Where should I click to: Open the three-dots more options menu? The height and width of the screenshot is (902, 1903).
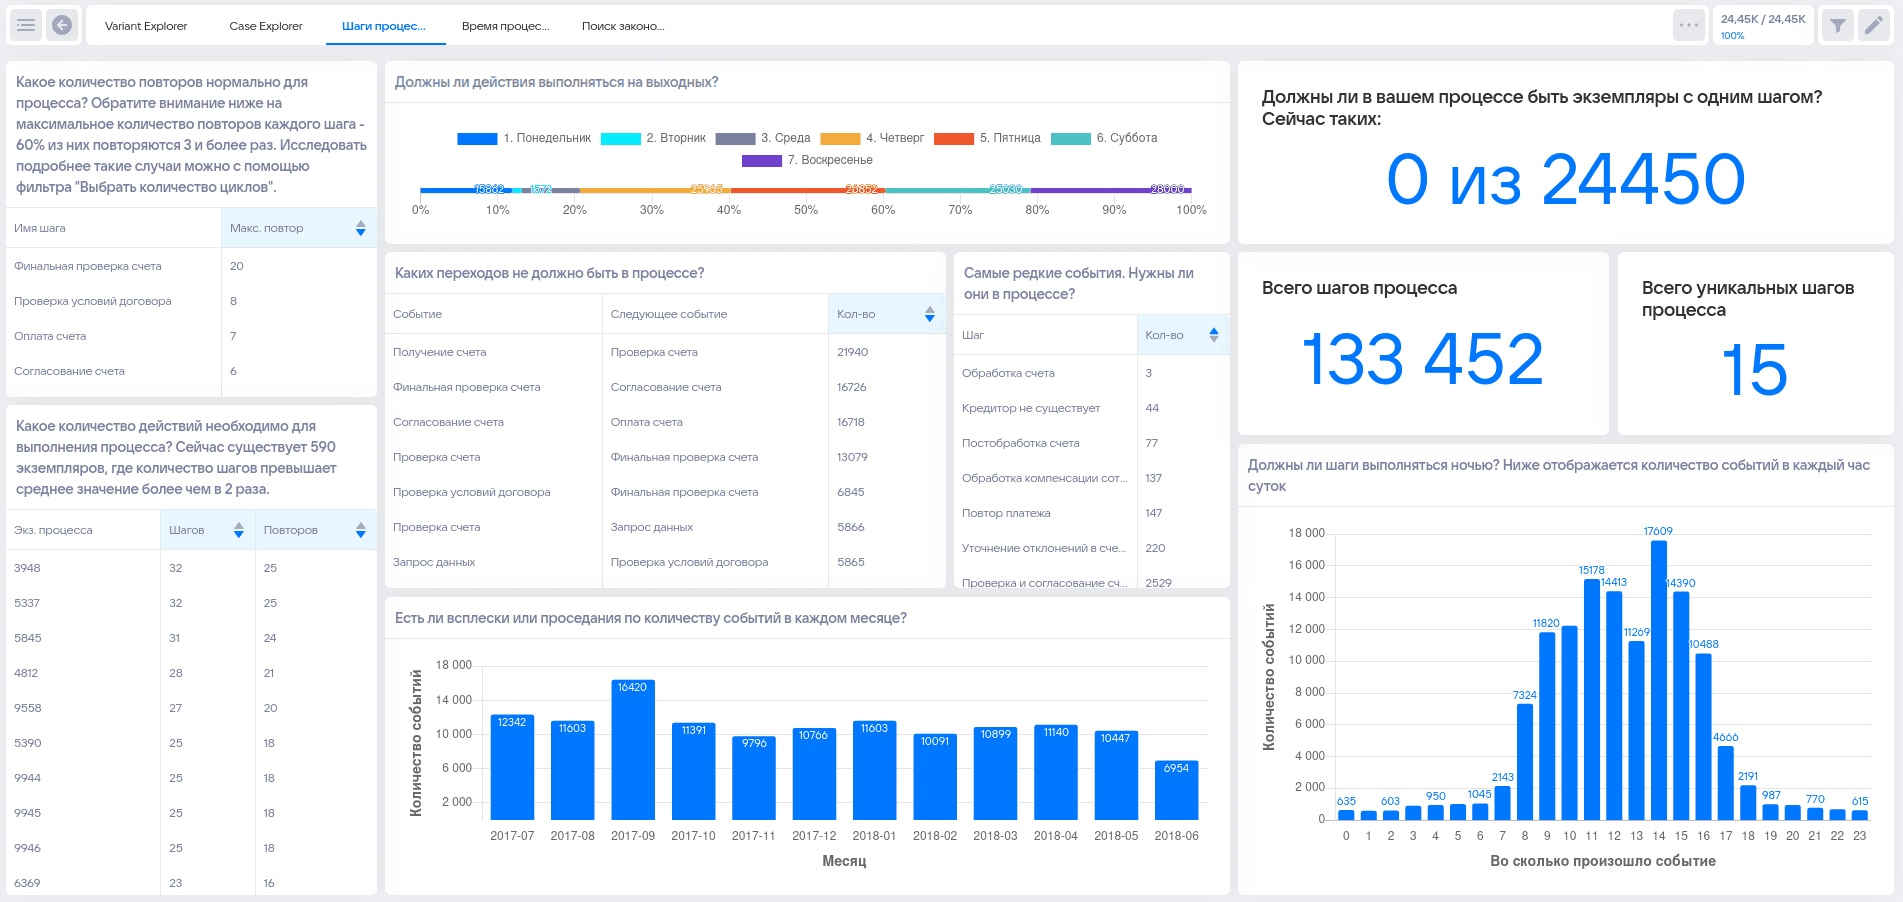point(1689,25)
